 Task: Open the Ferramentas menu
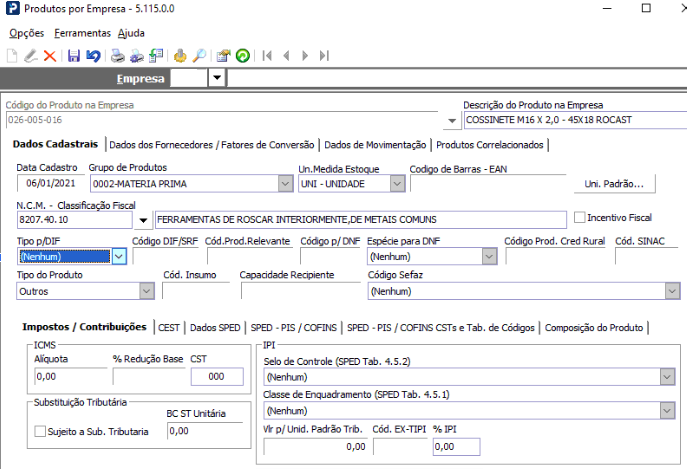click(x=83, y=33)
